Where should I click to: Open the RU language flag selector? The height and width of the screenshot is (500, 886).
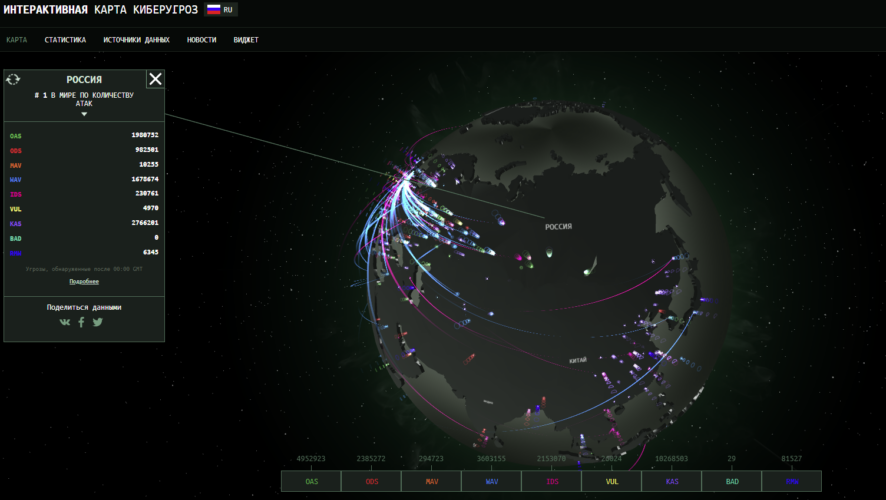[x=221, y=9]
